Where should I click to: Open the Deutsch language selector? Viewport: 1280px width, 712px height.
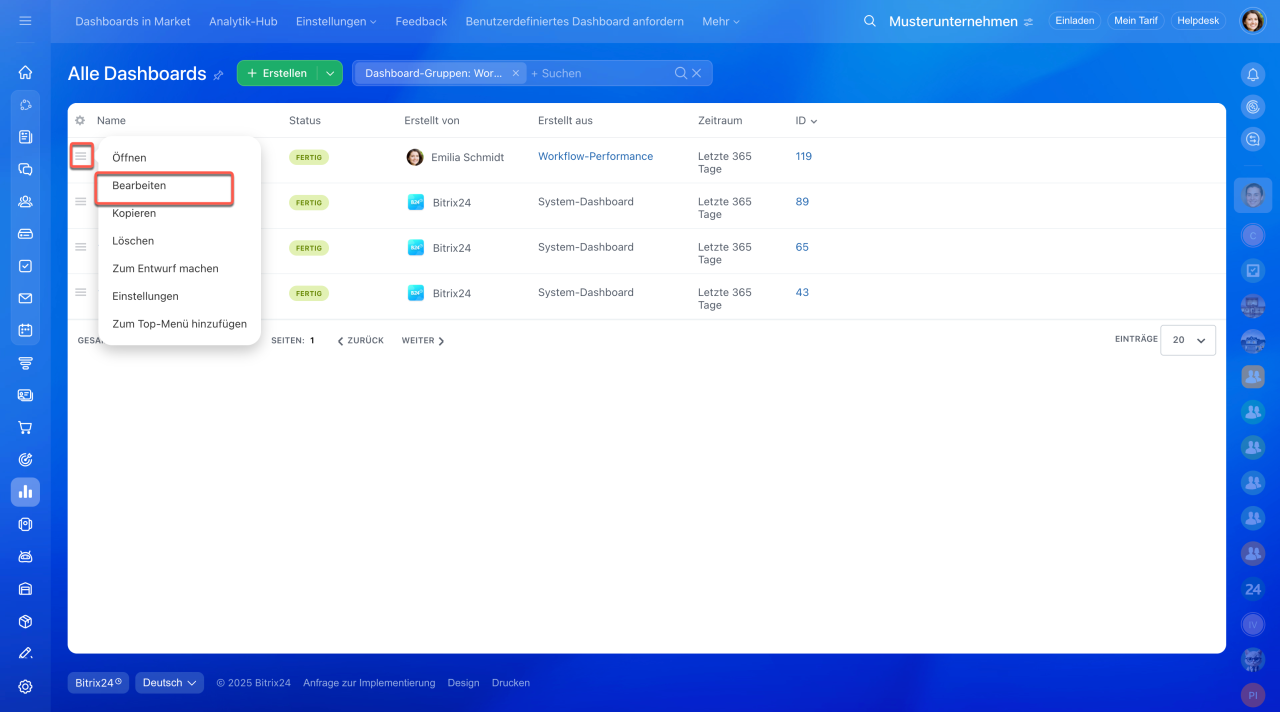point(169,683)
